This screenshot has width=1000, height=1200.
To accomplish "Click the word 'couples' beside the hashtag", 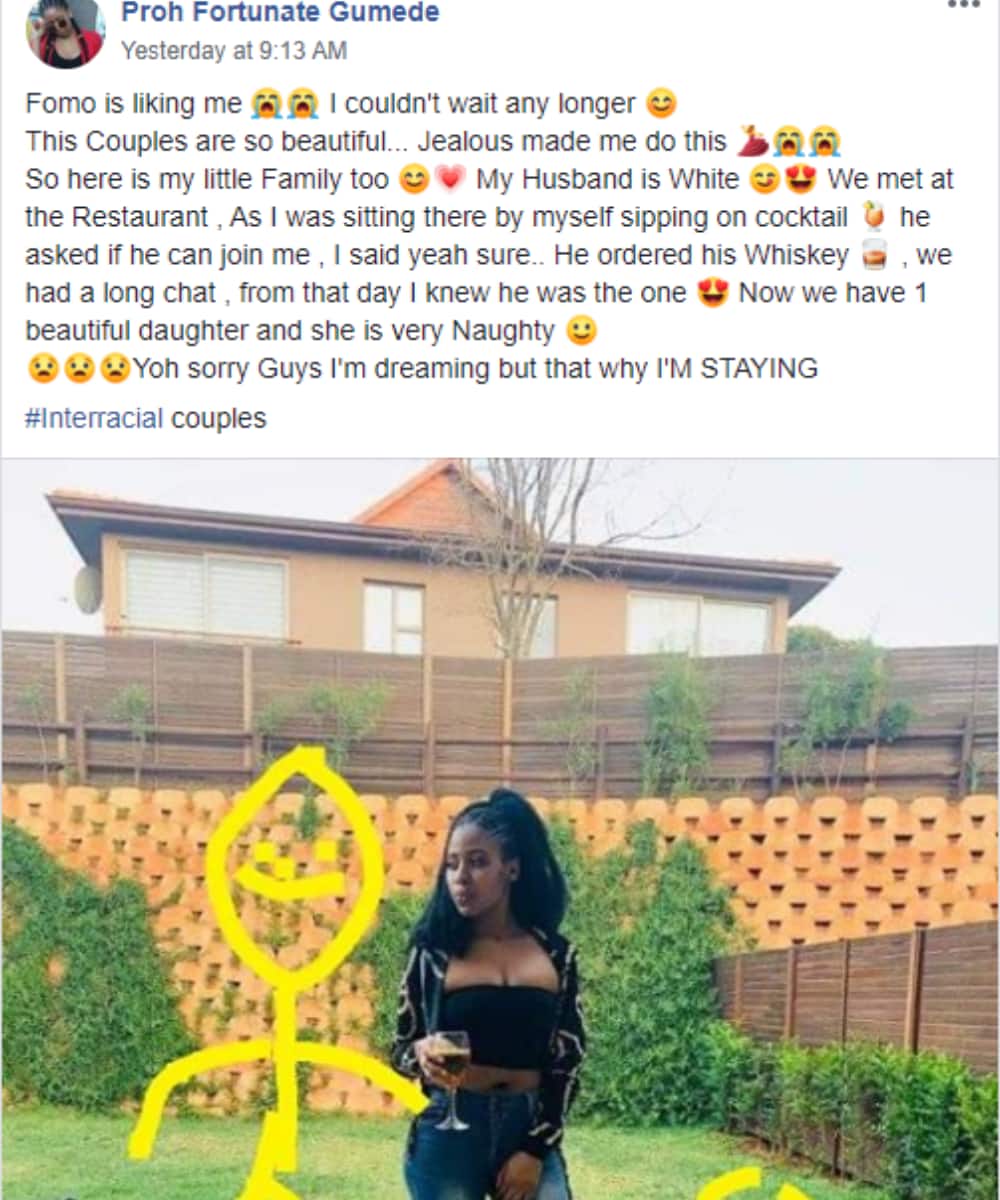I will pyautogui.click(x=219, y=418).
